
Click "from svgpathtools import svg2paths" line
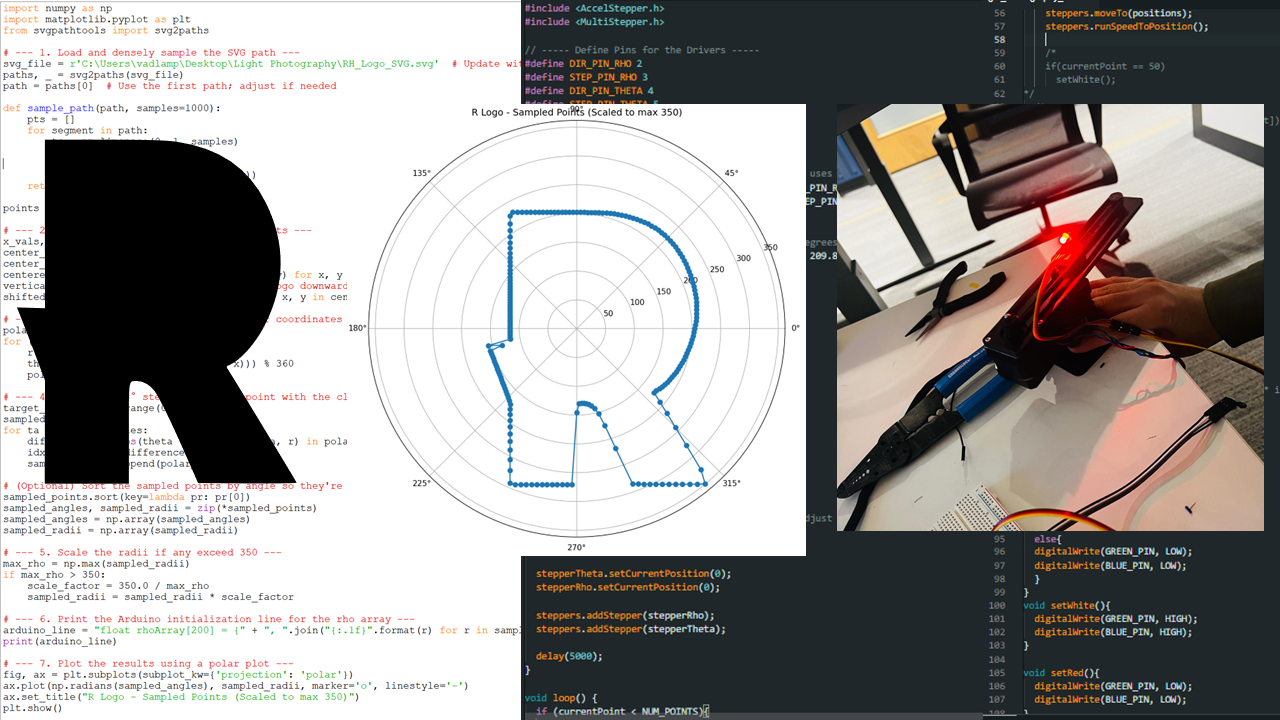point(106,31)
